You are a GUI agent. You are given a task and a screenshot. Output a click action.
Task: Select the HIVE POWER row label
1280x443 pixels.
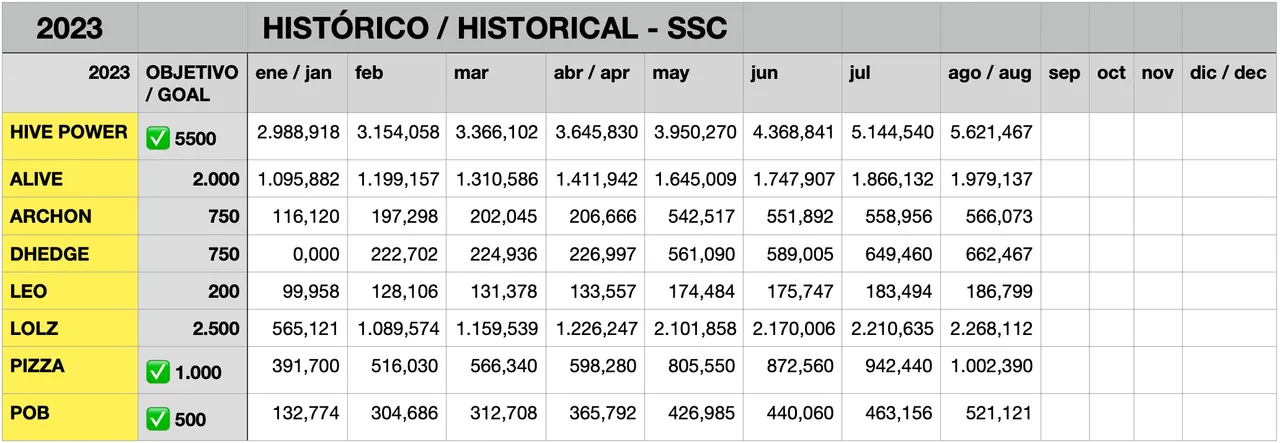pos(69,132)
